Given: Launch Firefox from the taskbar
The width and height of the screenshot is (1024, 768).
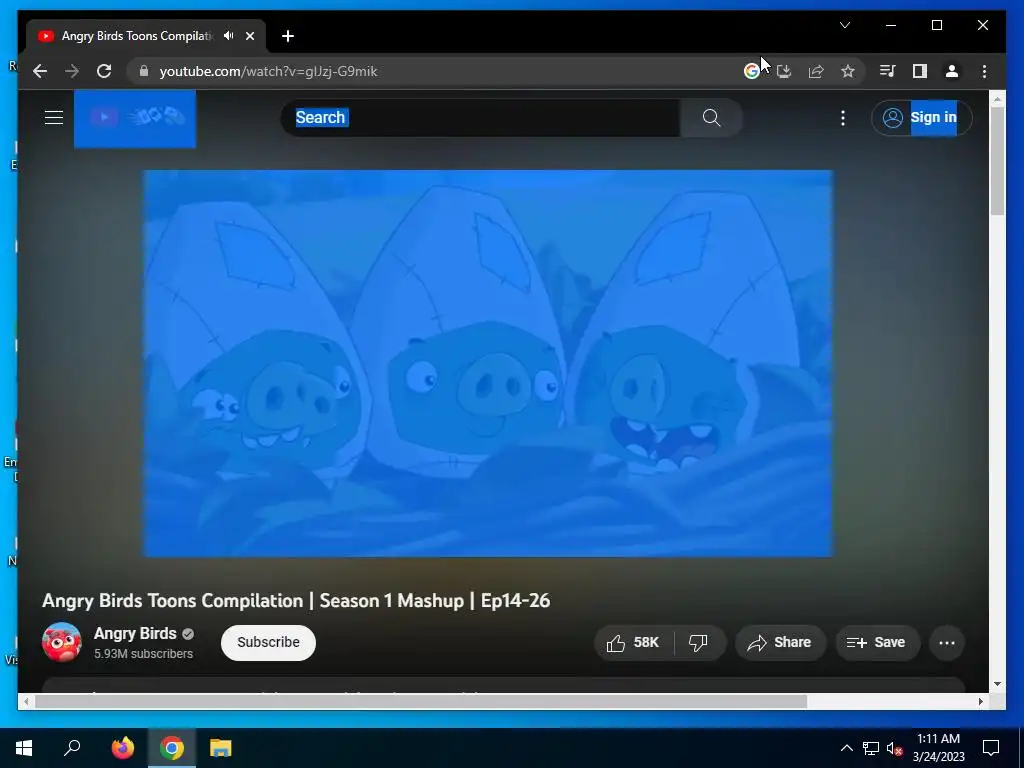Looking at the screenshot, I should pyautogui.click(x=122, y=748).
